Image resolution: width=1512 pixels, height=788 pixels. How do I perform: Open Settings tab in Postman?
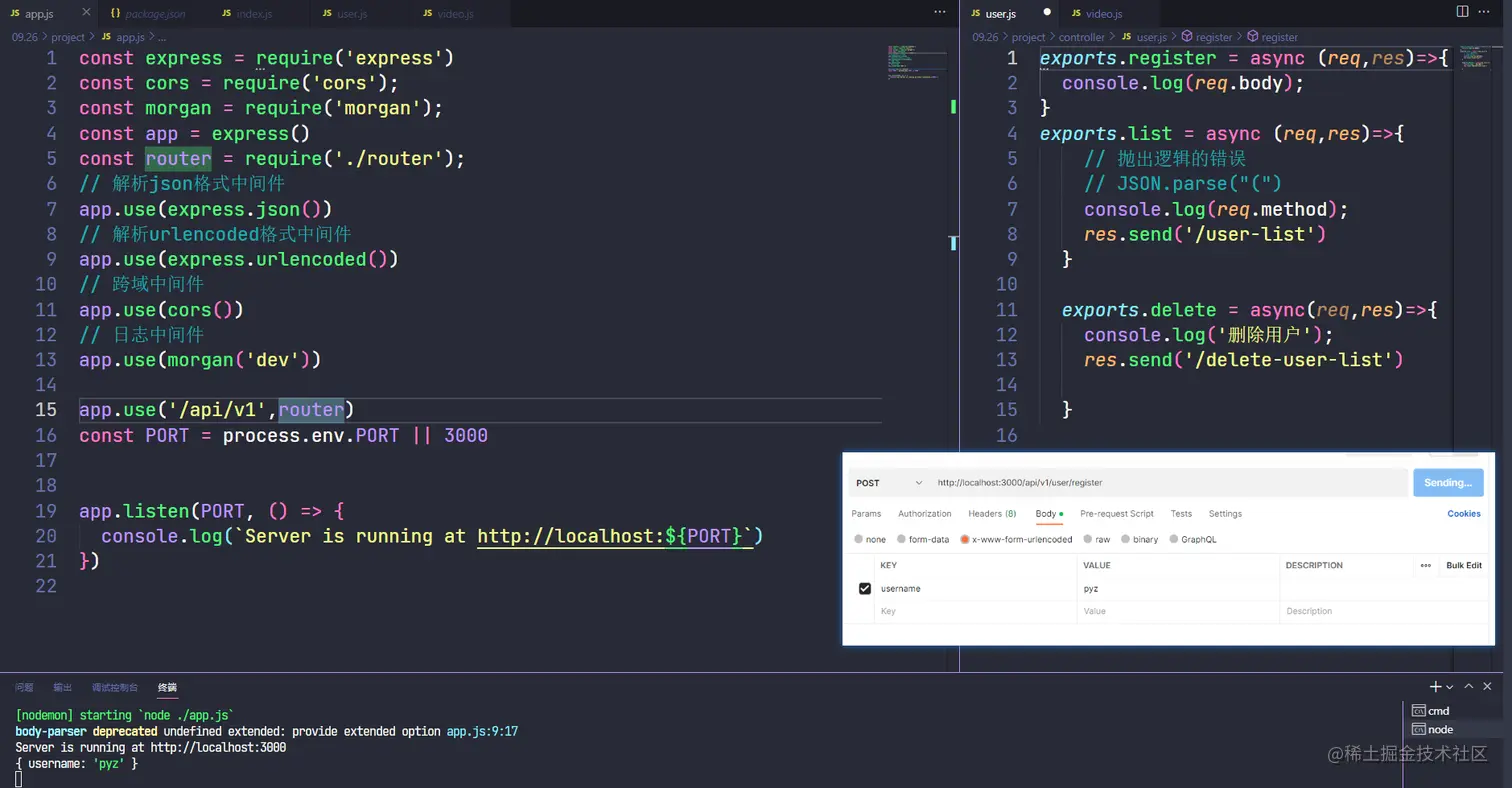tap(1225, 514)
